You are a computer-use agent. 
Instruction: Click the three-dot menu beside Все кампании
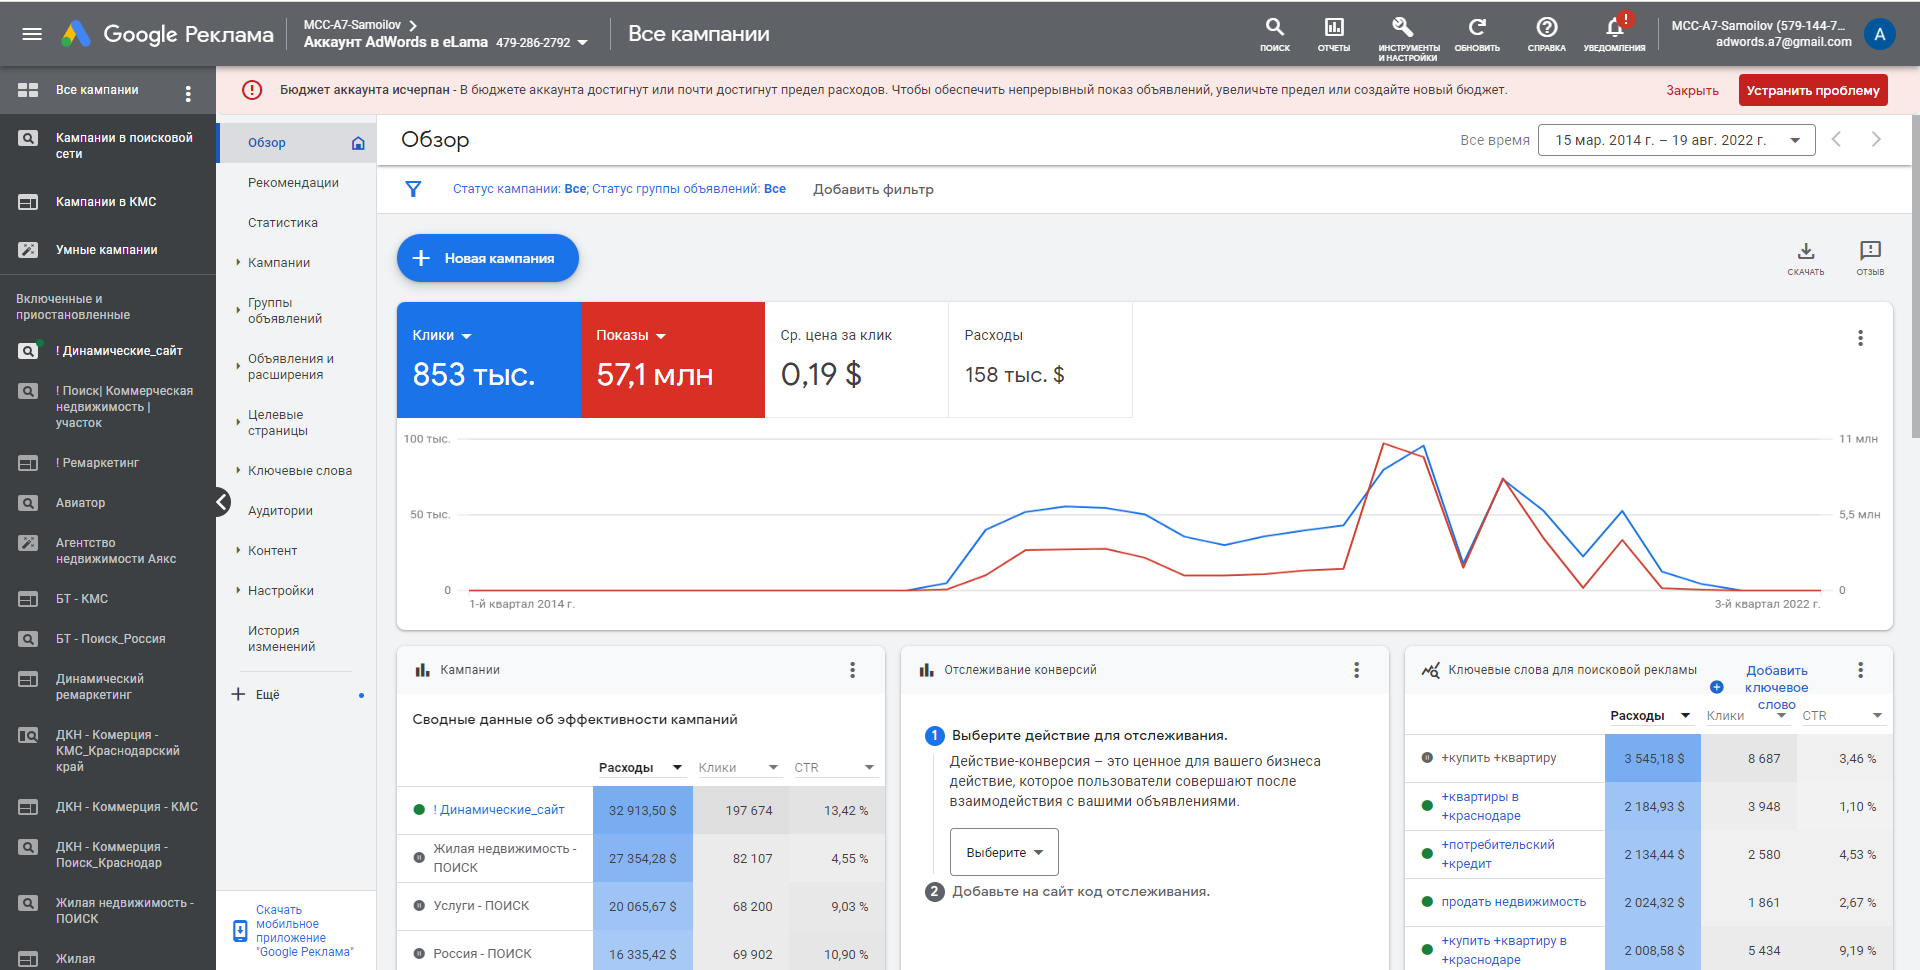pos(188,93)
